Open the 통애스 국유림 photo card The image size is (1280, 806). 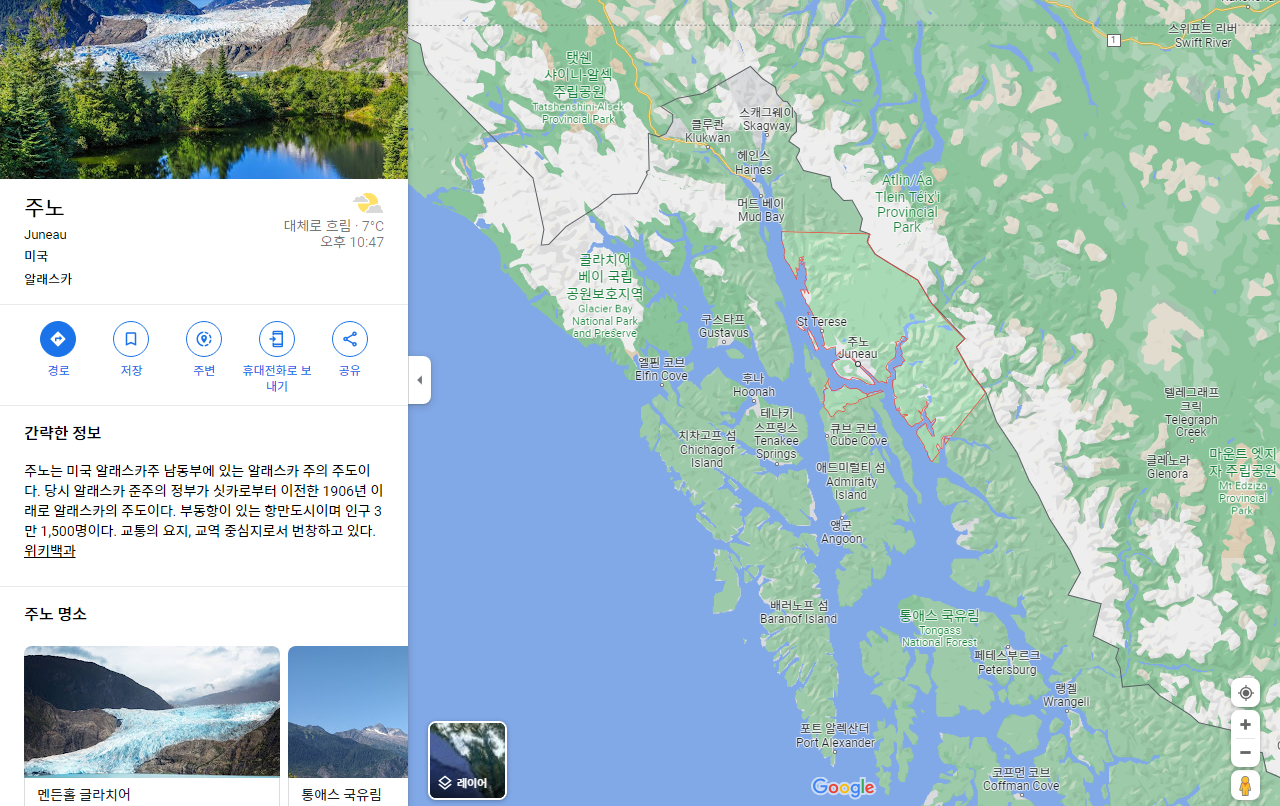coord(348,726)
